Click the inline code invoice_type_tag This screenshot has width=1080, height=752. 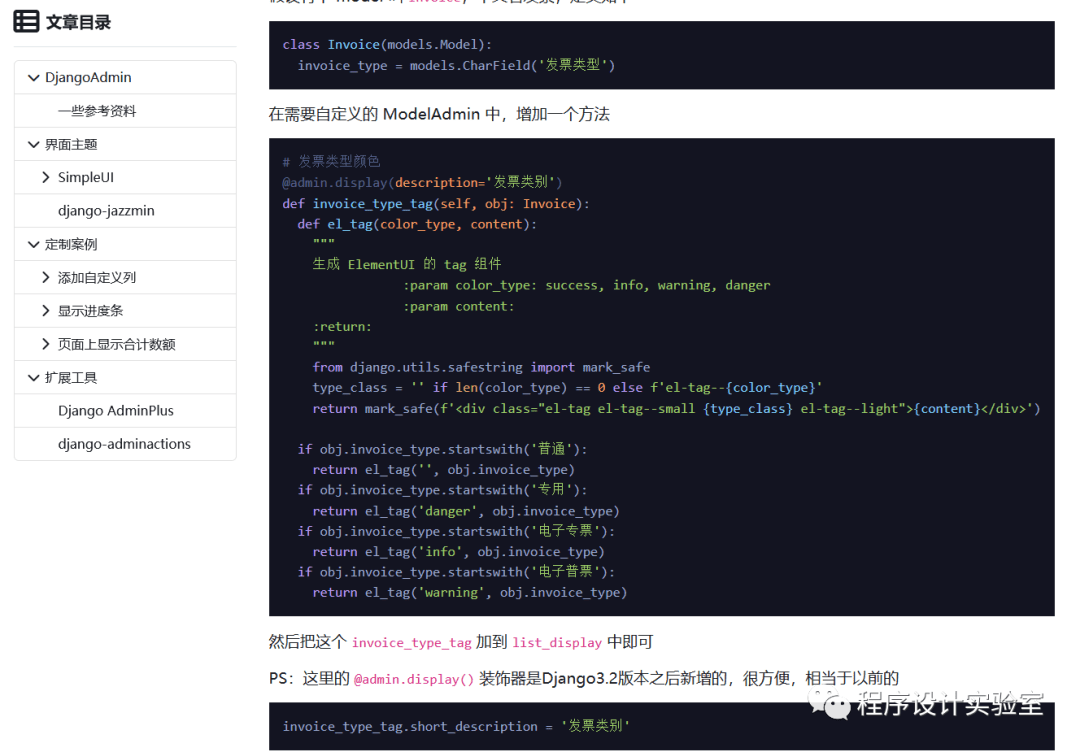pyautogui.click(x=411, y=643)
